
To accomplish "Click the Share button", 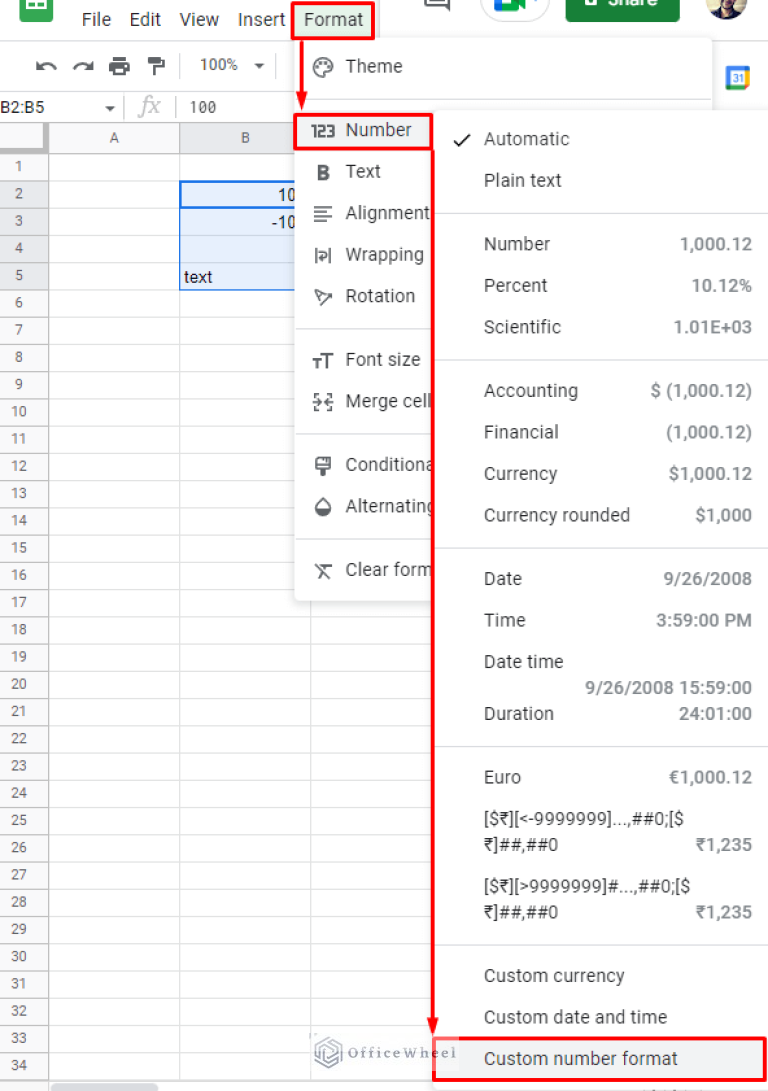I will click(x=622, y=8).
